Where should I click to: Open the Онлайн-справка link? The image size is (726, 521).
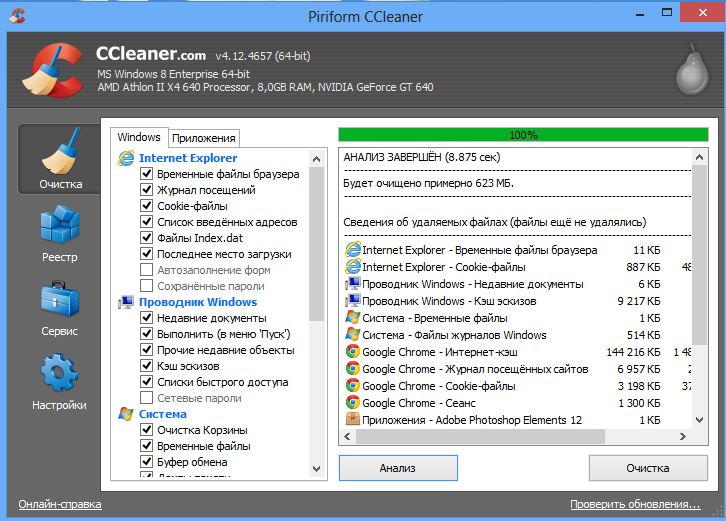coord(60,504)
